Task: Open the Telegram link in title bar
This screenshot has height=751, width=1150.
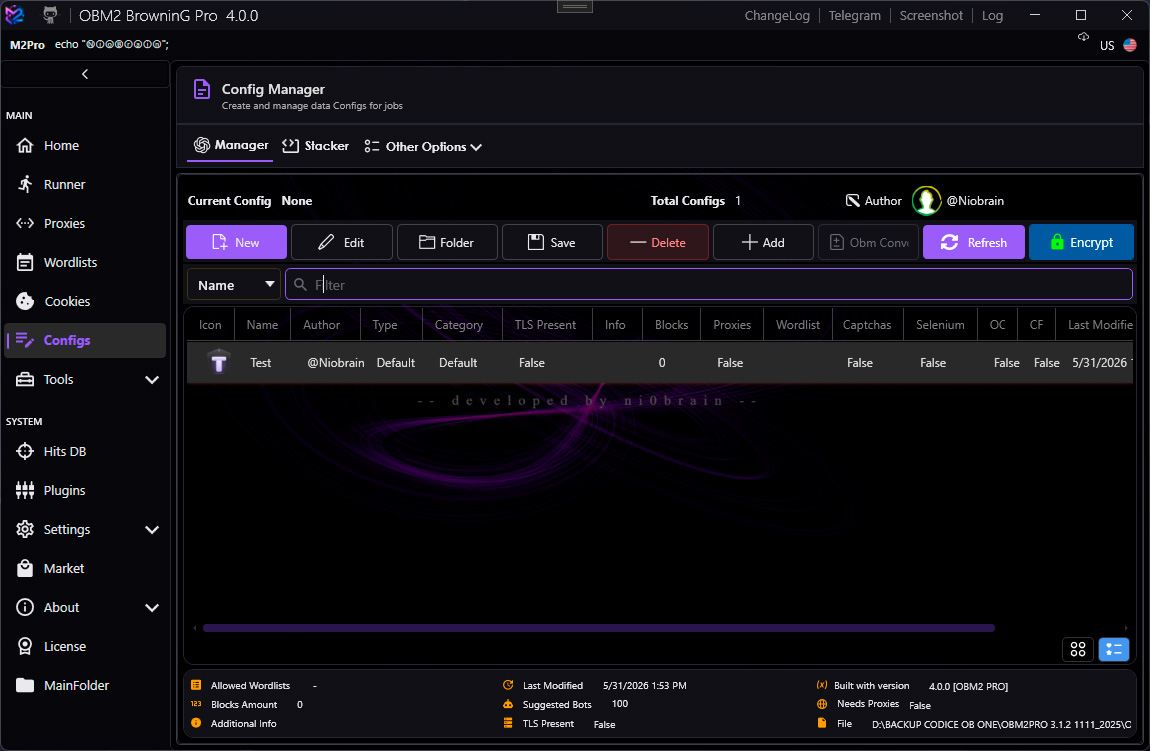Action: tap(854, 15)
